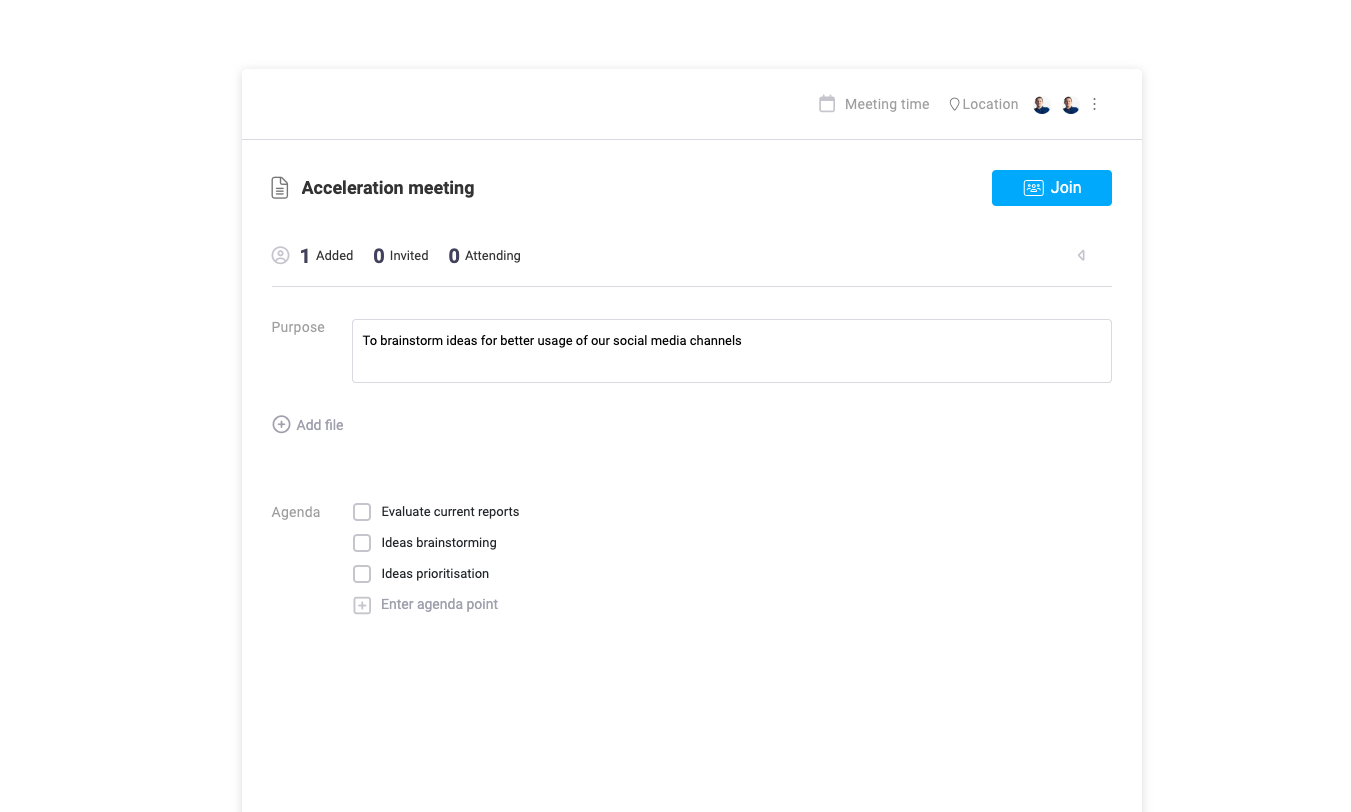The width and height of the screenshot is (1351, 812).
Task: View the 0 Attending participants
Action: (484, 256)
